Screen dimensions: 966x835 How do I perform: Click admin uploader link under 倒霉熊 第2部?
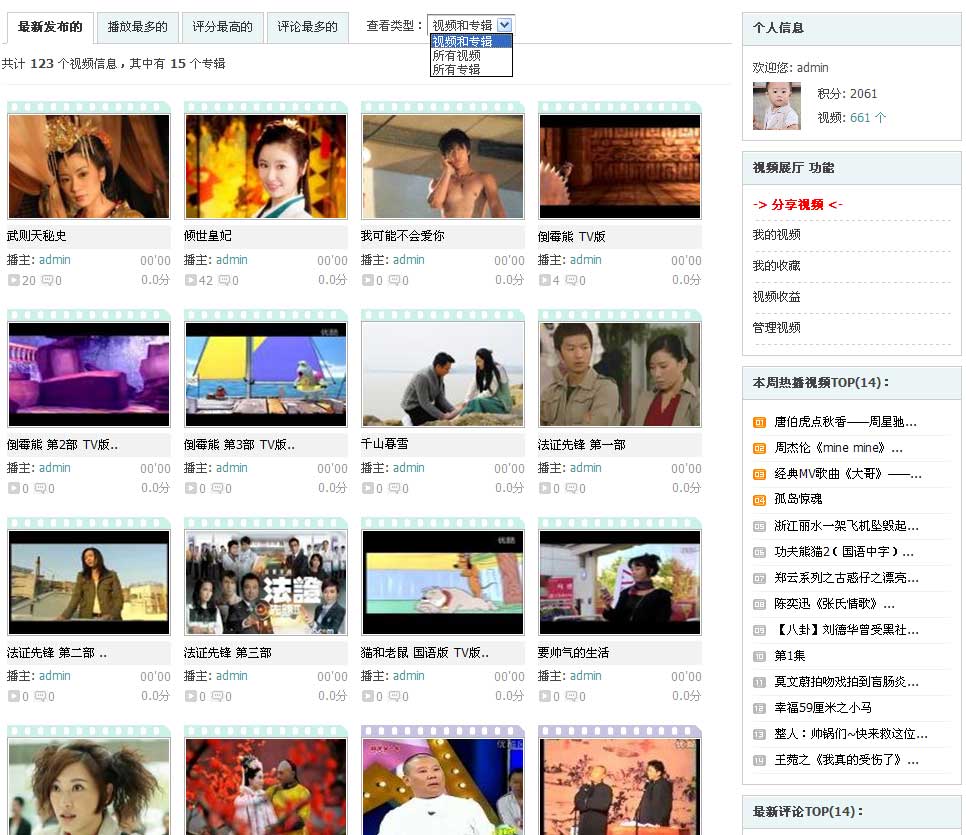coord(55,468)
